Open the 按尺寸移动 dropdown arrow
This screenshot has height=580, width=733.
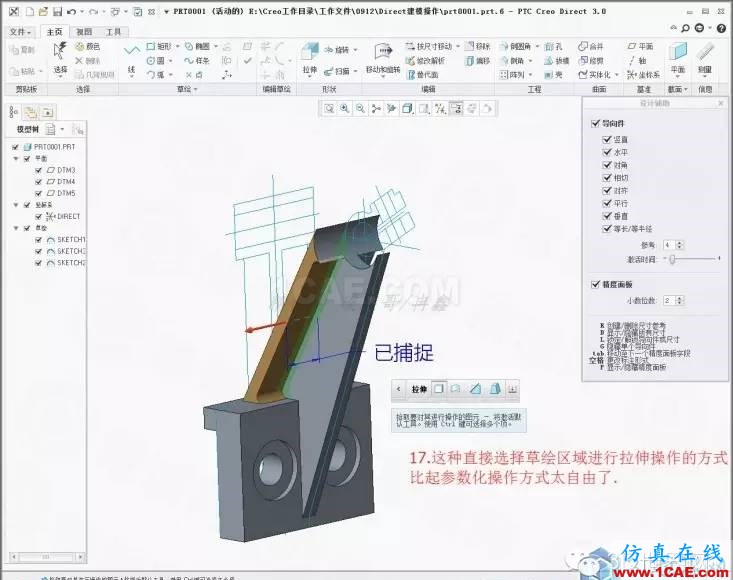coord(458,46)
